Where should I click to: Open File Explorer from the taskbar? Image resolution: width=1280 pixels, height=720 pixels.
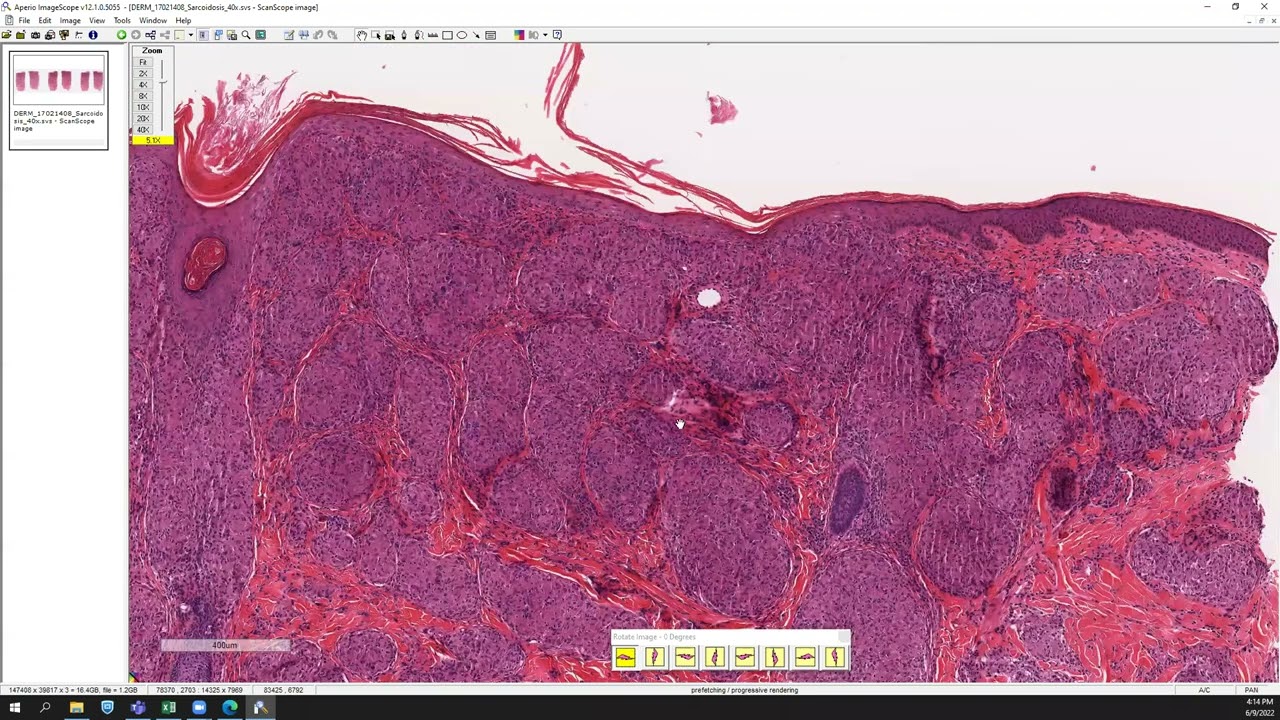point(76,708)
